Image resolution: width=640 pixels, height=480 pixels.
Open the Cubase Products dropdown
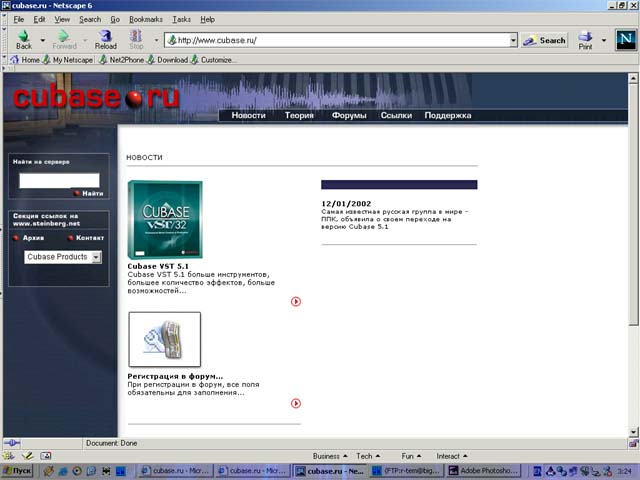click(63, 257)
